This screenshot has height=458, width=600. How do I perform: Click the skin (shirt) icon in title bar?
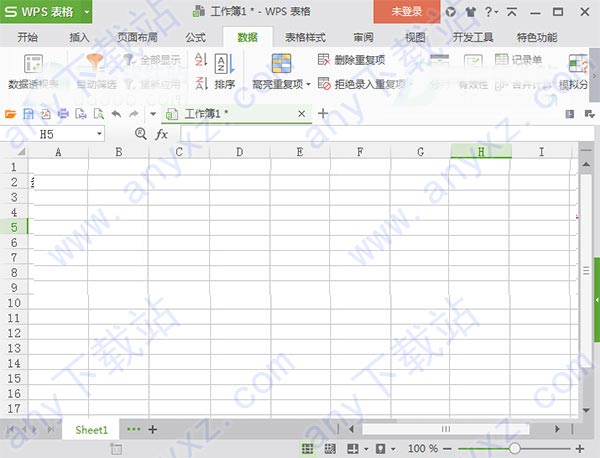click(470, 12)
